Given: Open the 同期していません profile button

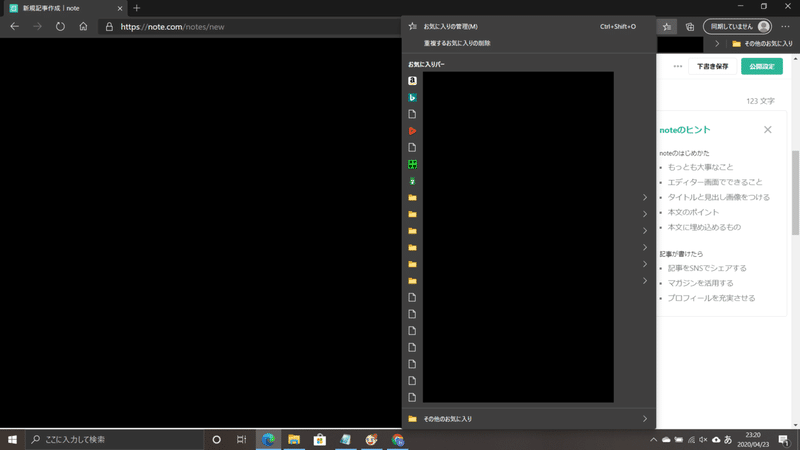Looking at the screenshot, I should pyautogui.click(x=737, y=27).
